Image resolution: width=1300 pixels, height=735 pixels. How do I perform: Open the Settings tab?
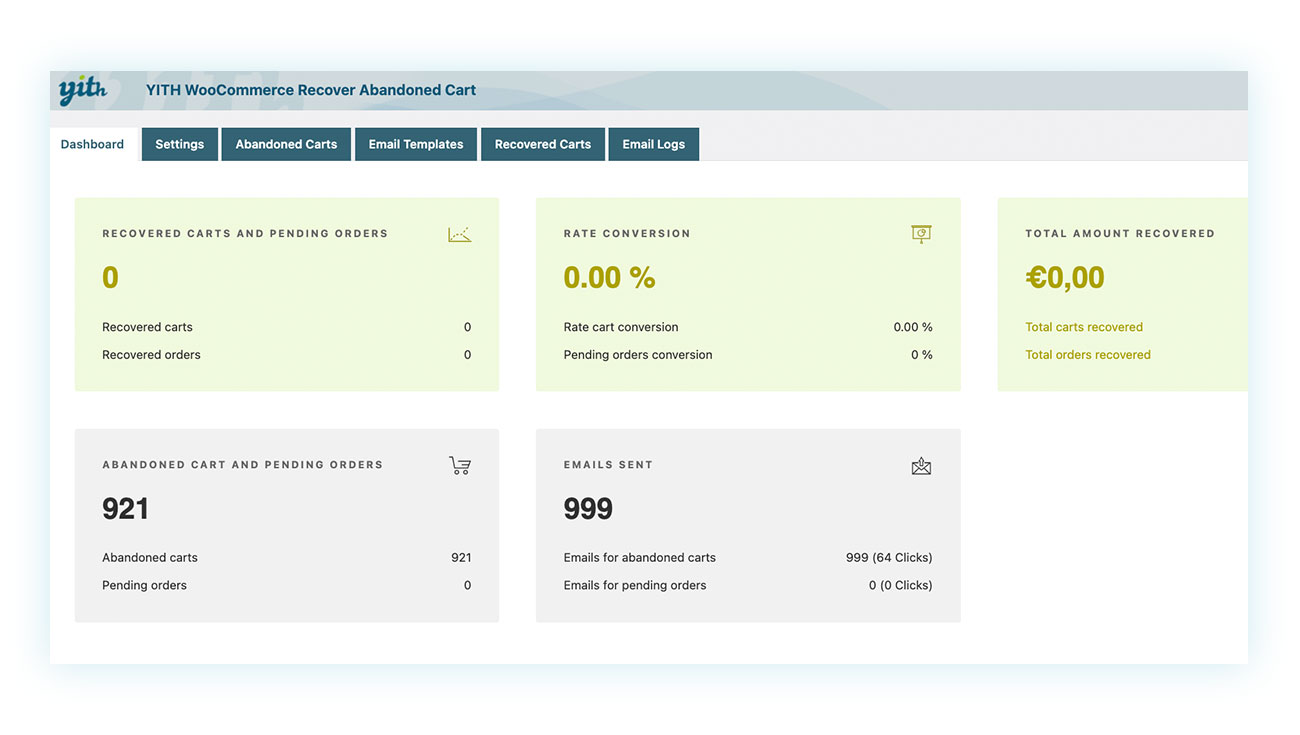point(180,144)
